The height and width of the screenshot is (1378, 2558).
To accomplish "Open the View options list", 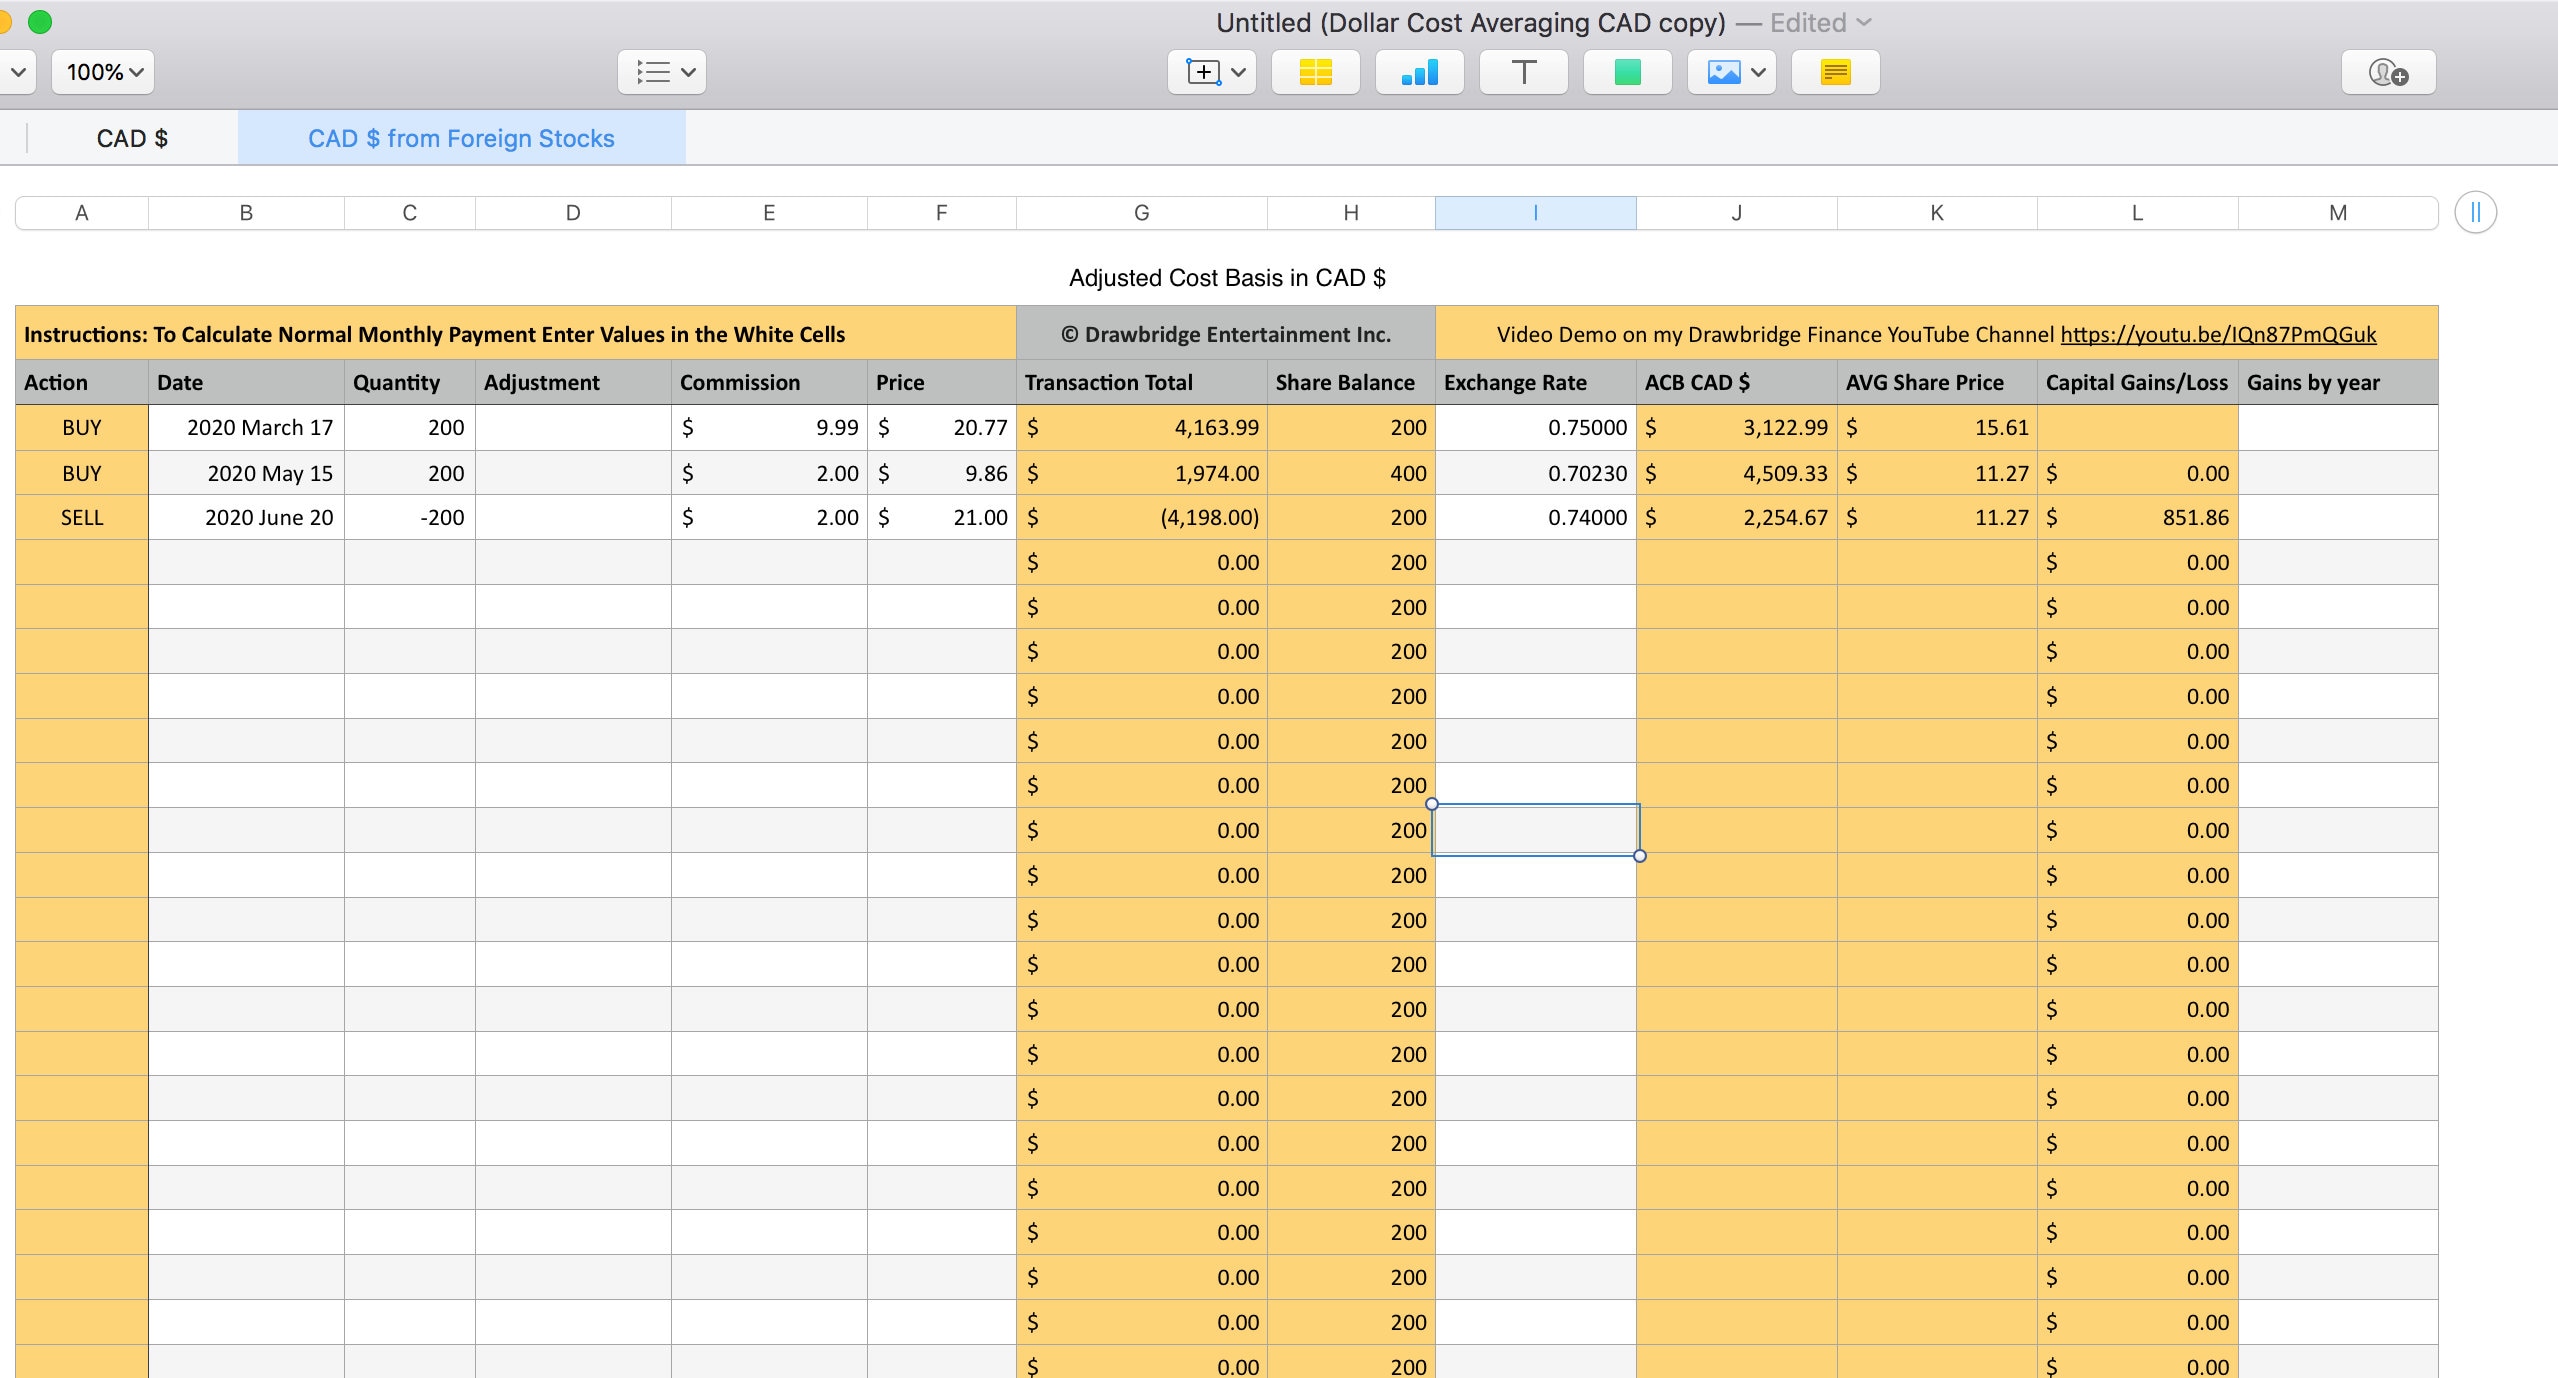I will point(661,71).
